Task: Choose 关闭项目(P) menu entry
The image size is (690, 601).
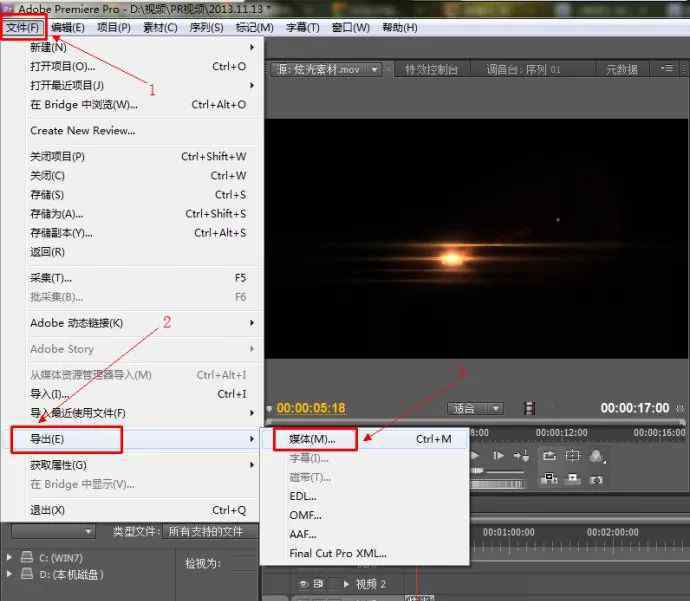Action: 142,157
